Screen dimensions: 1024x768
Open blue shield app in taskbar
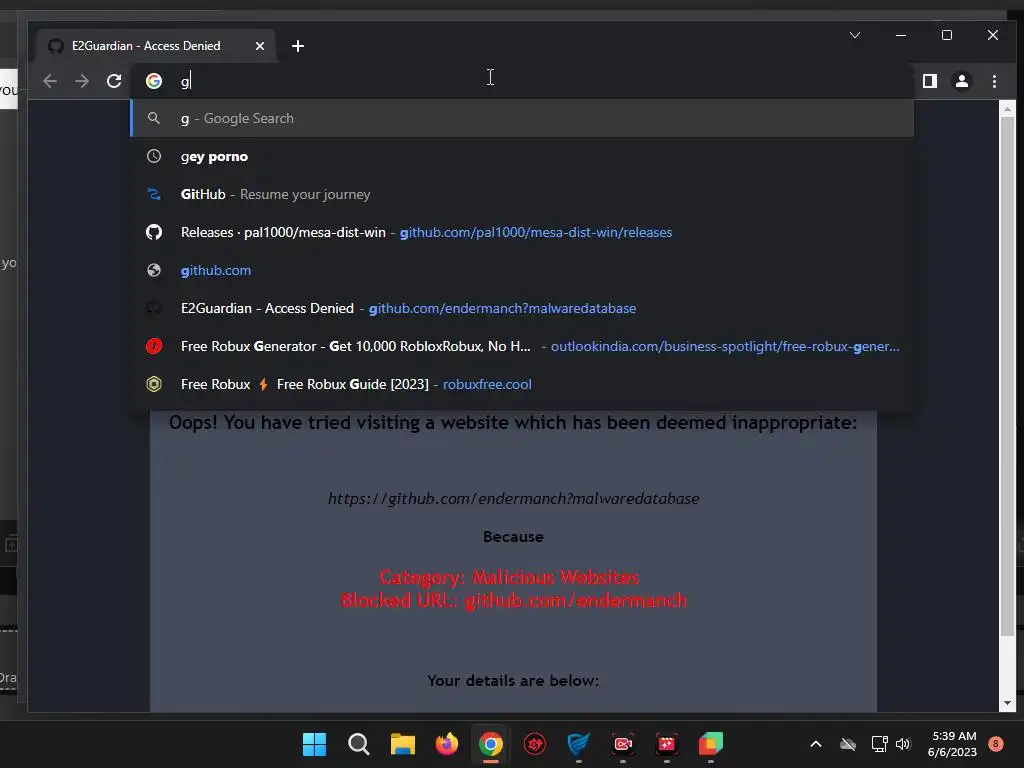579,744
